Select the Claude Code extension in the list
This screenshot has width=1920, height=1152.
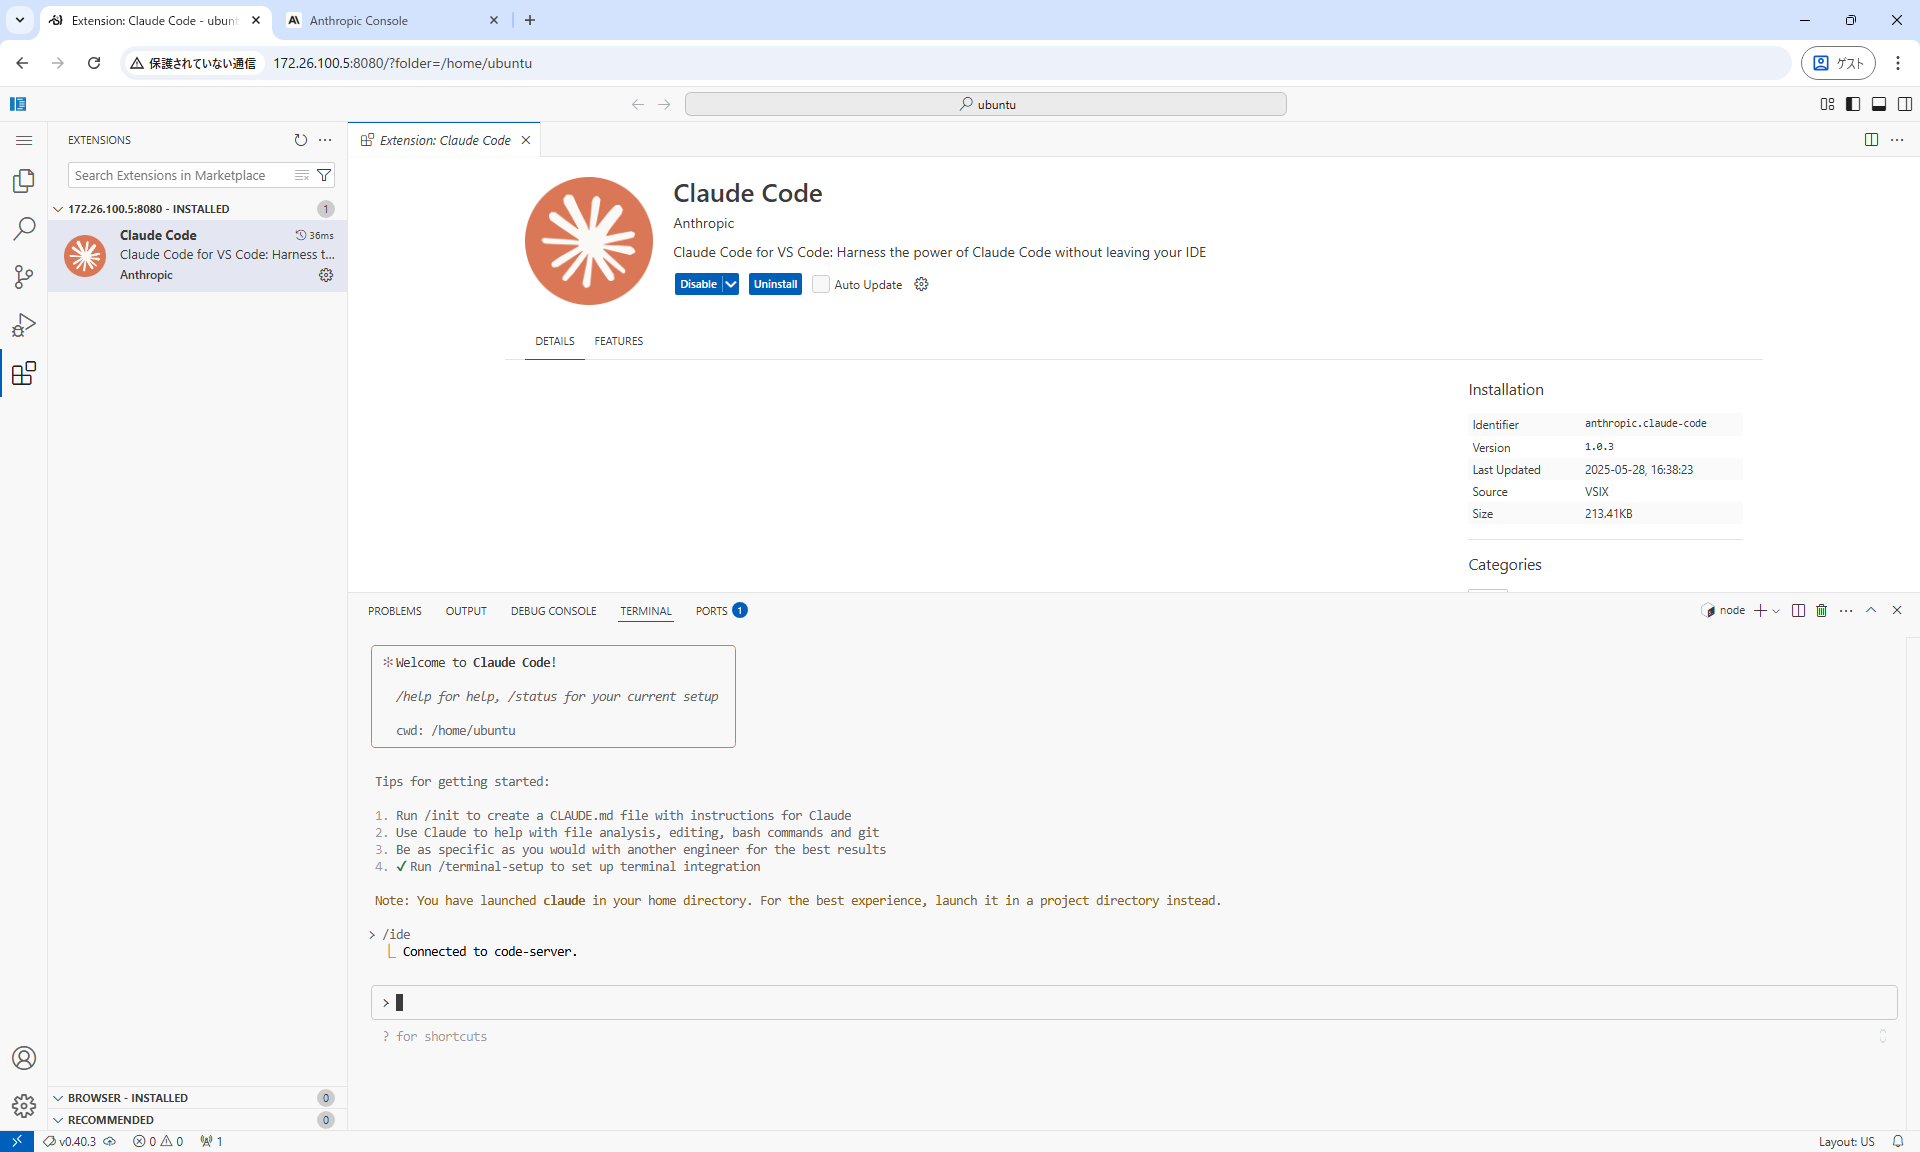198,255
